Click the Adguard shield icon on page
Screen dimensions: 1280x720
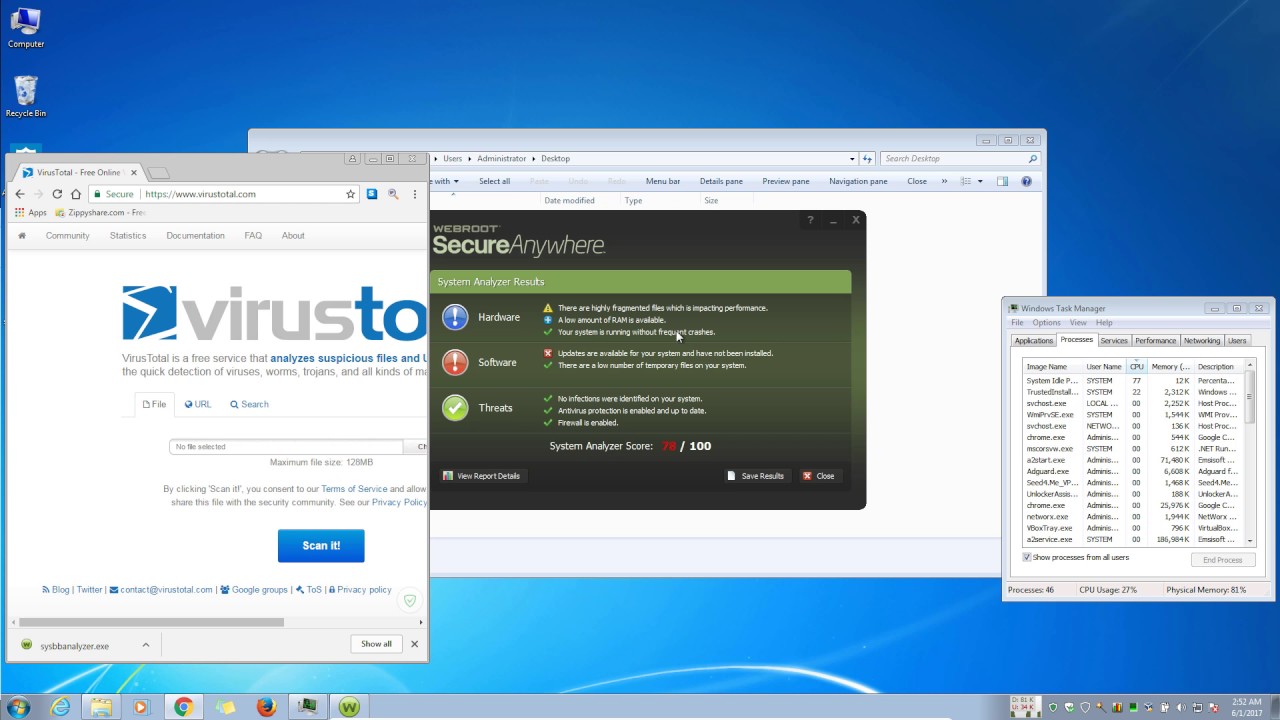pyautogui.click(x=408, y=600)
